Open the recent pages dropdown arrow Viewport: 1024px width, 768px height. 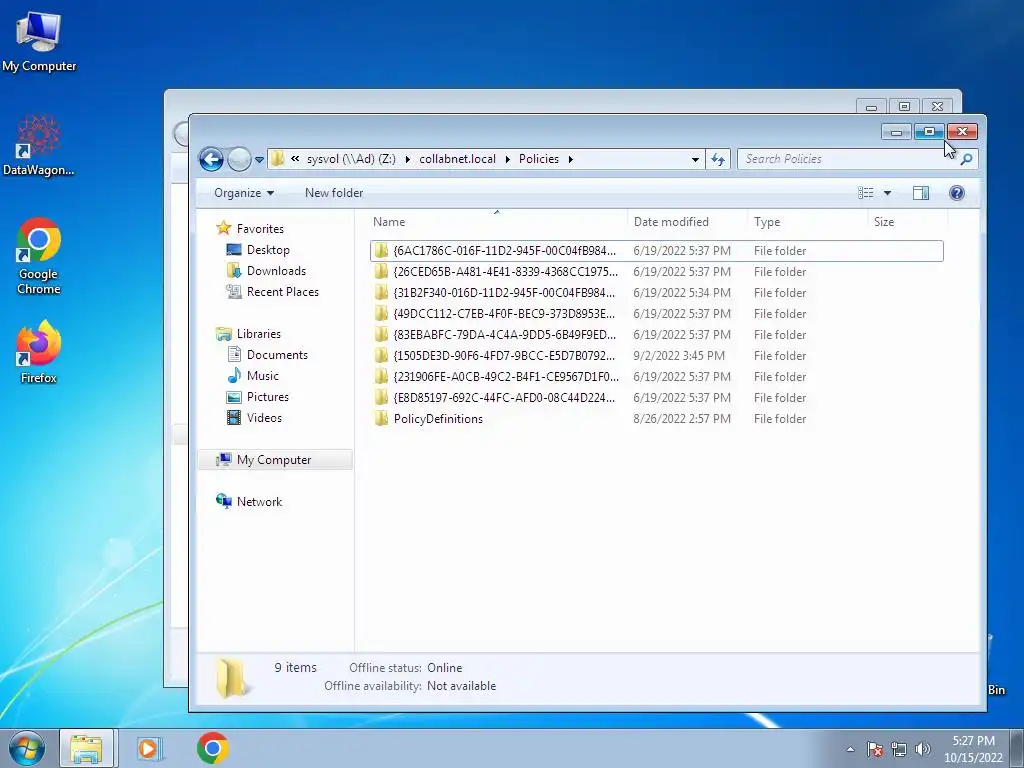259,159
